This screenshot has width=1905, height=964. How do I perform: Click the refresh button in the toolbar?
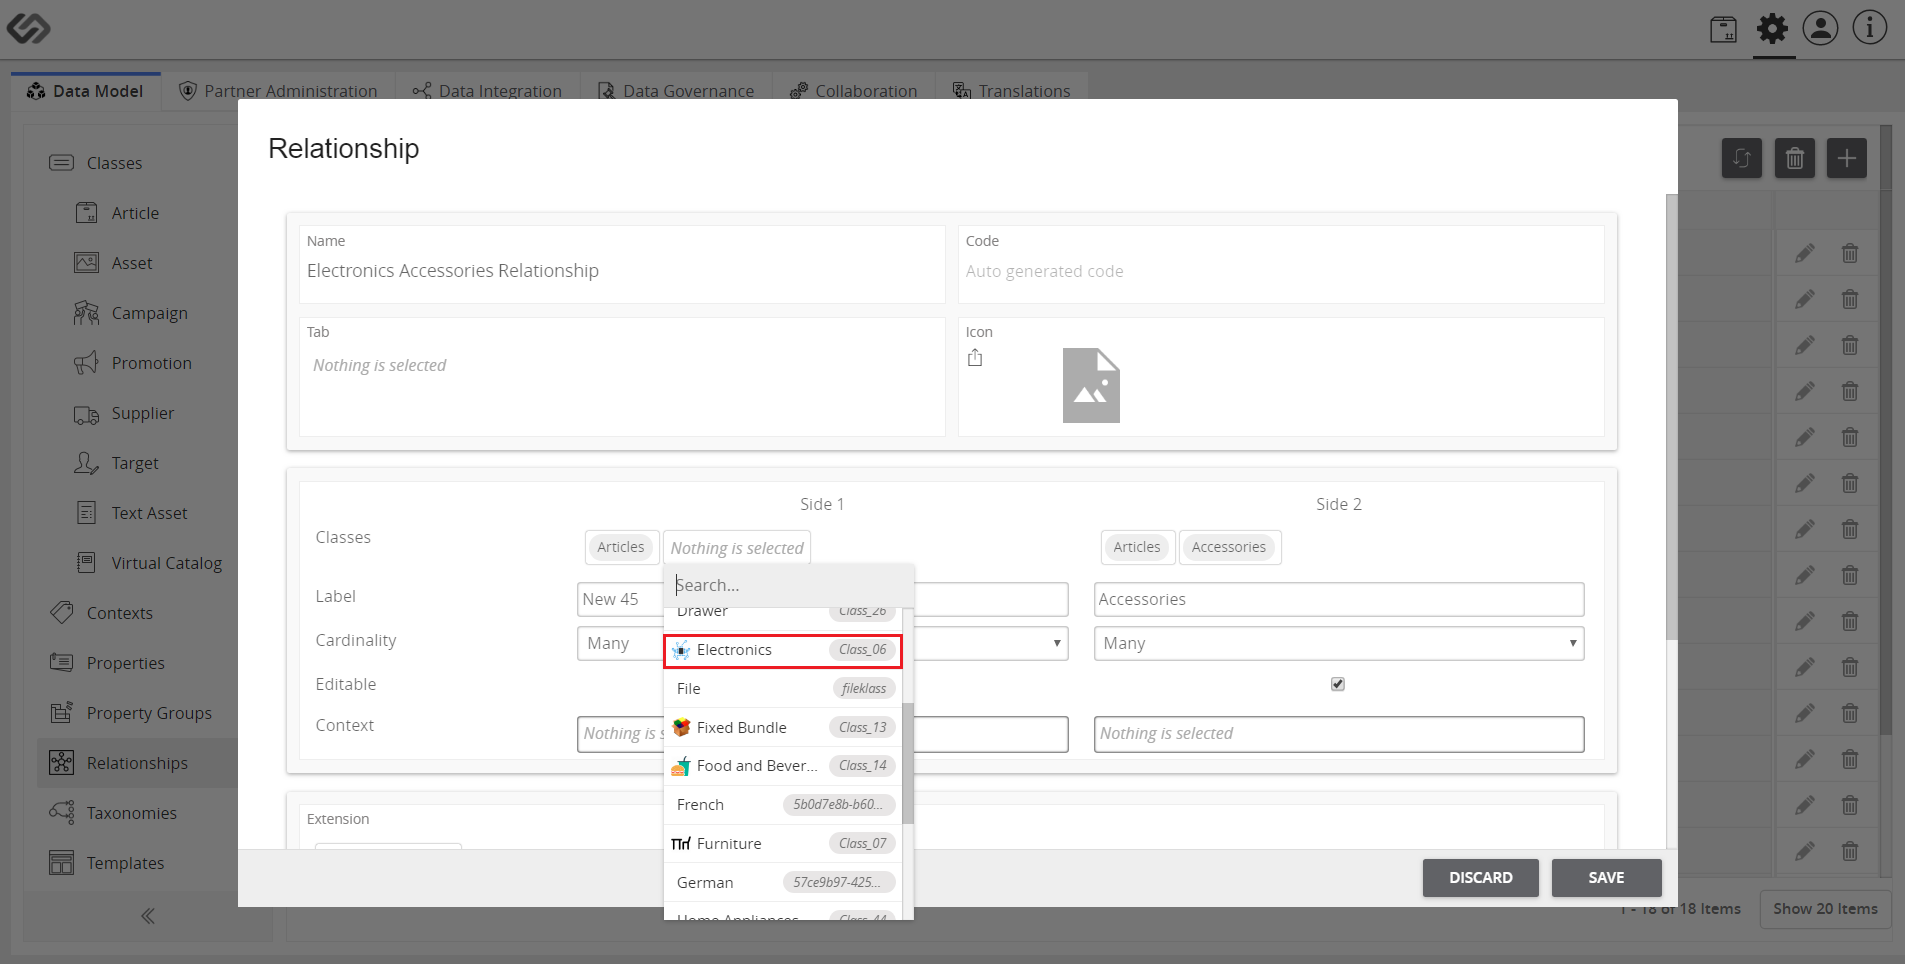pos(1741,158)
